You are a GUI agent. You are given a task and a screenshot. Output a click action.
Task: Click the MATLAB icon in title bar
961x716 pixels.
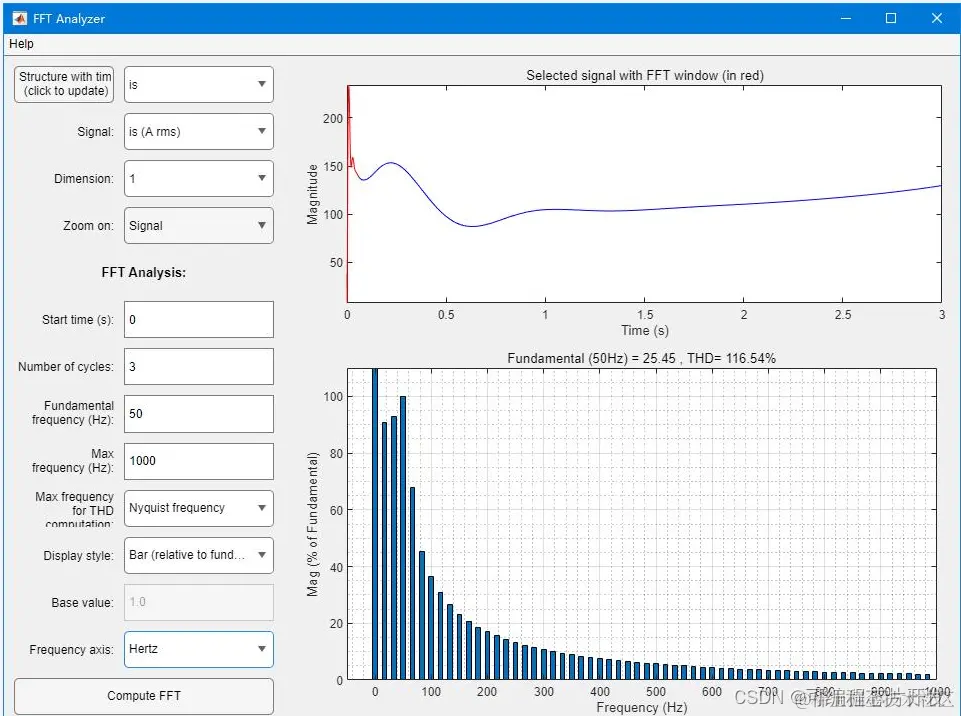20,18
